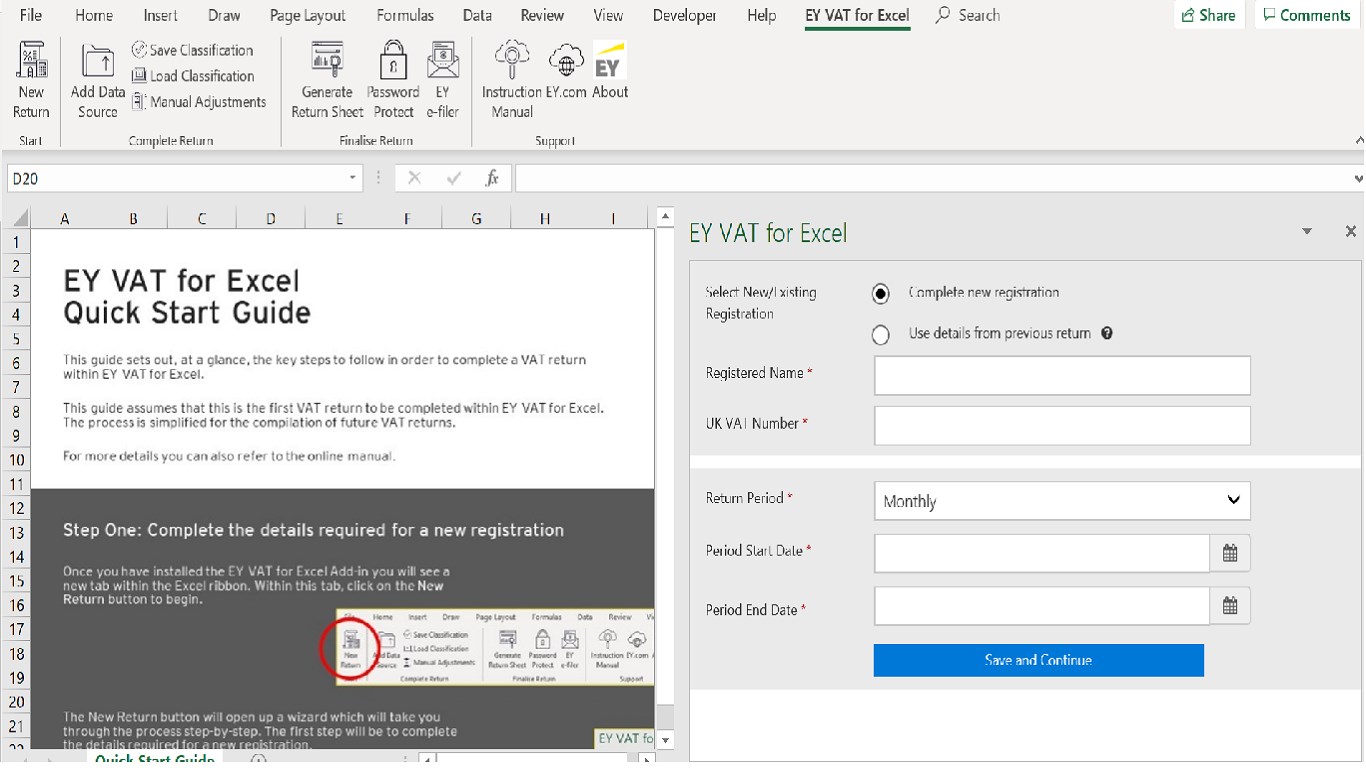Open Manual Adjustments from the ribbon
The height and width of the screenshot is (768, 1366).
click(x=199, y=102)
